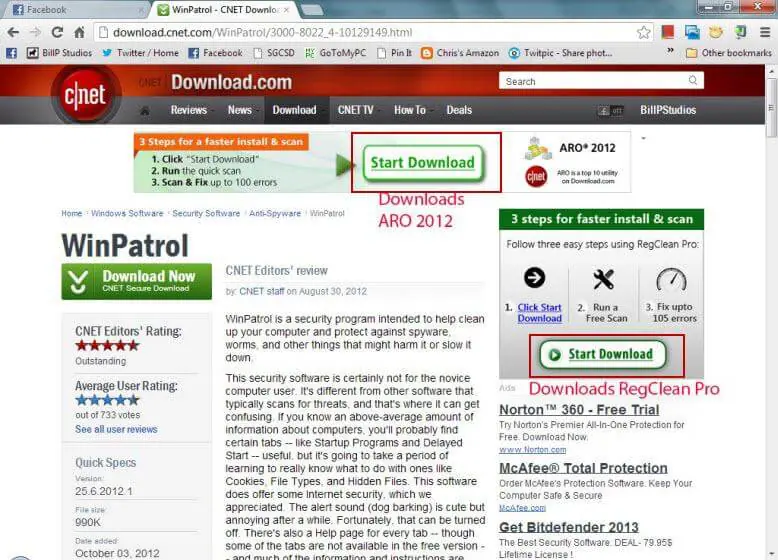Open a new browser tab

point(312,9)
